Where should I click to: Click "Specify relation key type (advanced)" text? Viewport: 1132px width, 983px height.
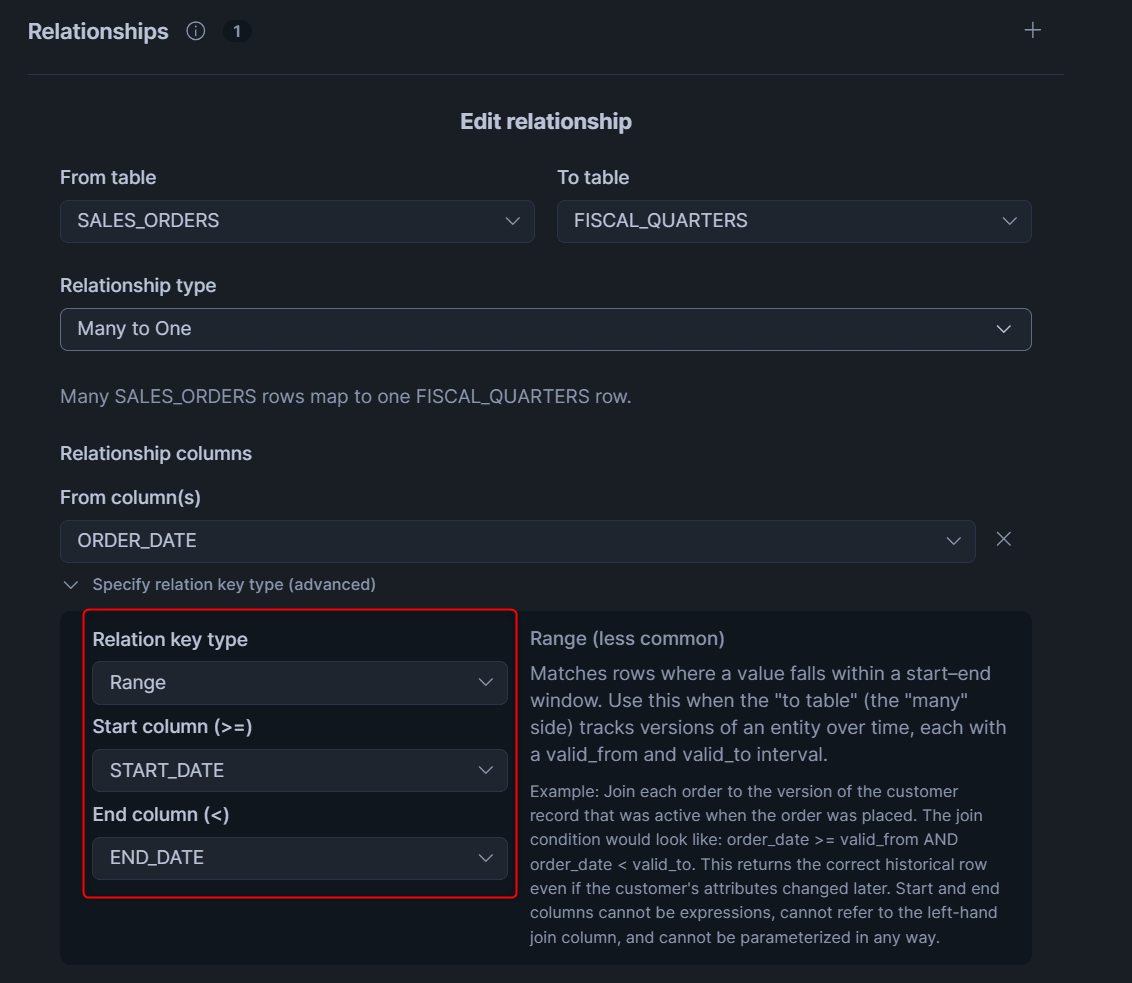(234, 584)
